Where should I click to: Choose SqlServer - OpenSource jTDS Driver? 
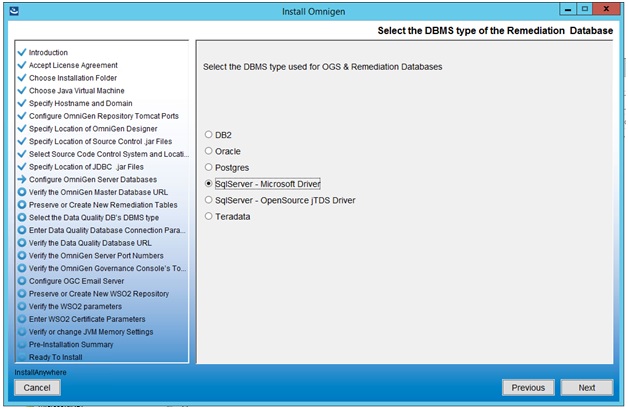coord(208,200)
